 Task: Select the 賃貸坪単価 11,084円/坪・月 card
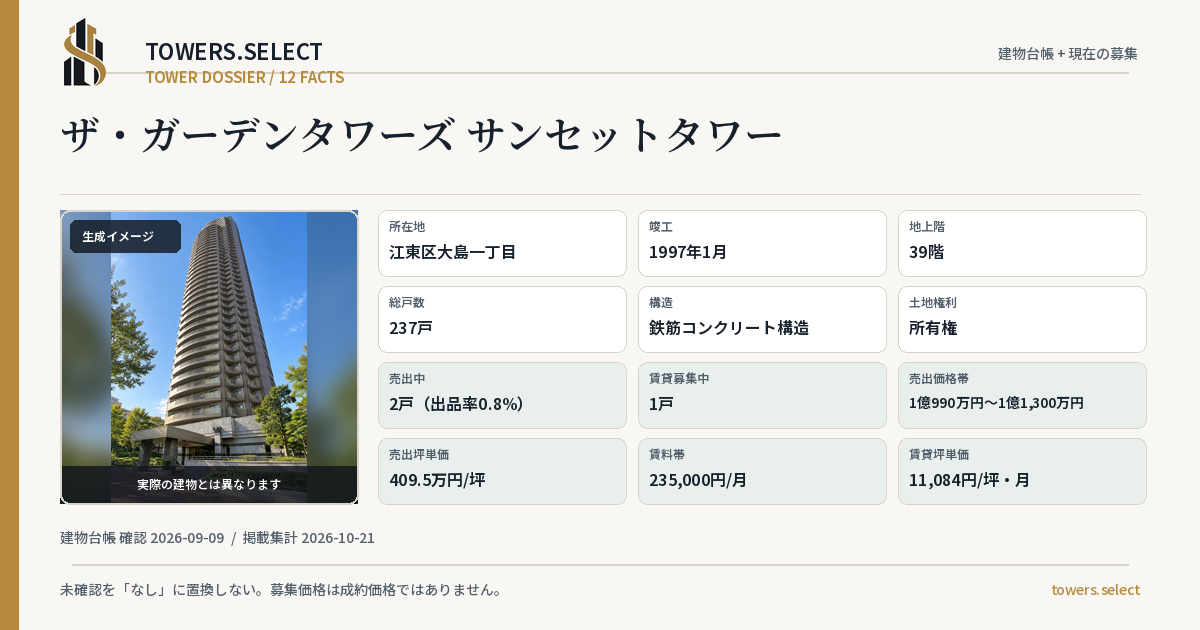point(1022,471)
